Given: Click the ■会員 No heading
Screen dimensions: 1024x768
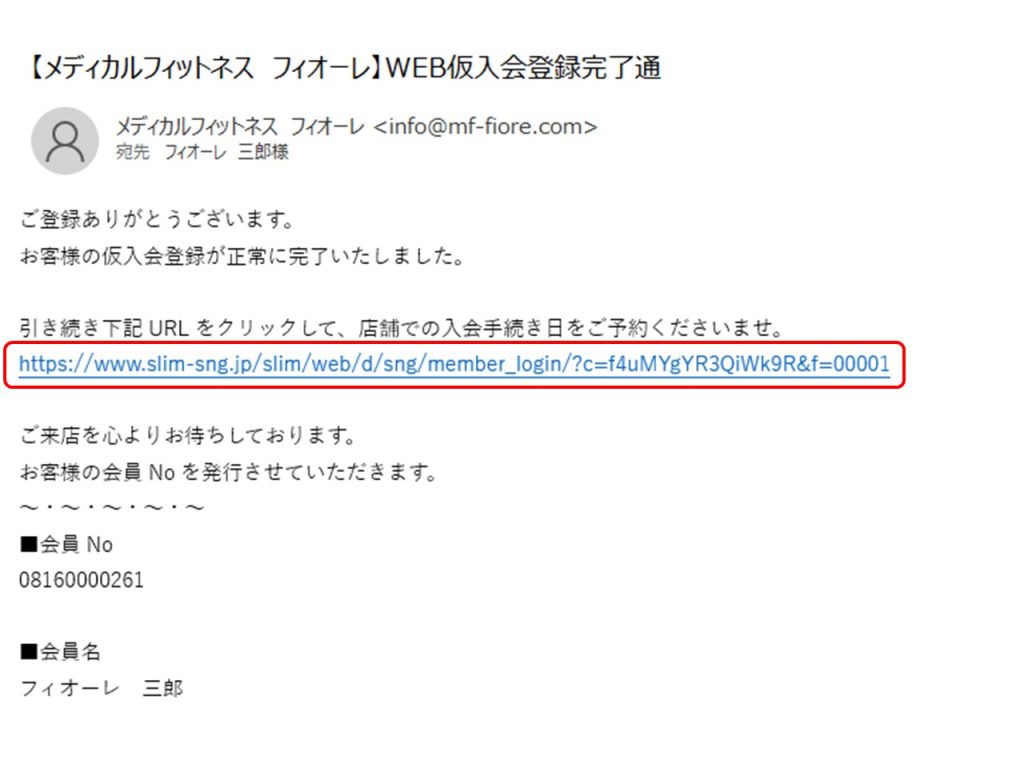Looking at the screenshot, I should pos(66,544).
